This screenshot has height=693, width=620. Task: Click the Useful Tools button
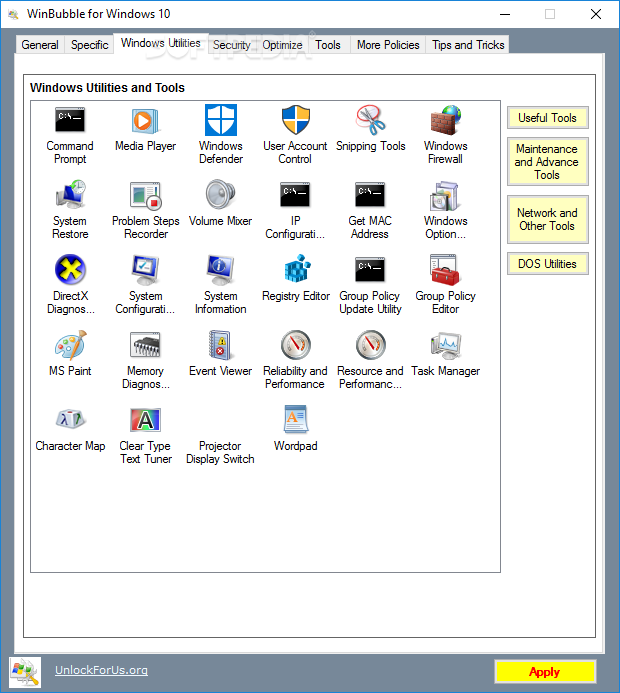548,118
